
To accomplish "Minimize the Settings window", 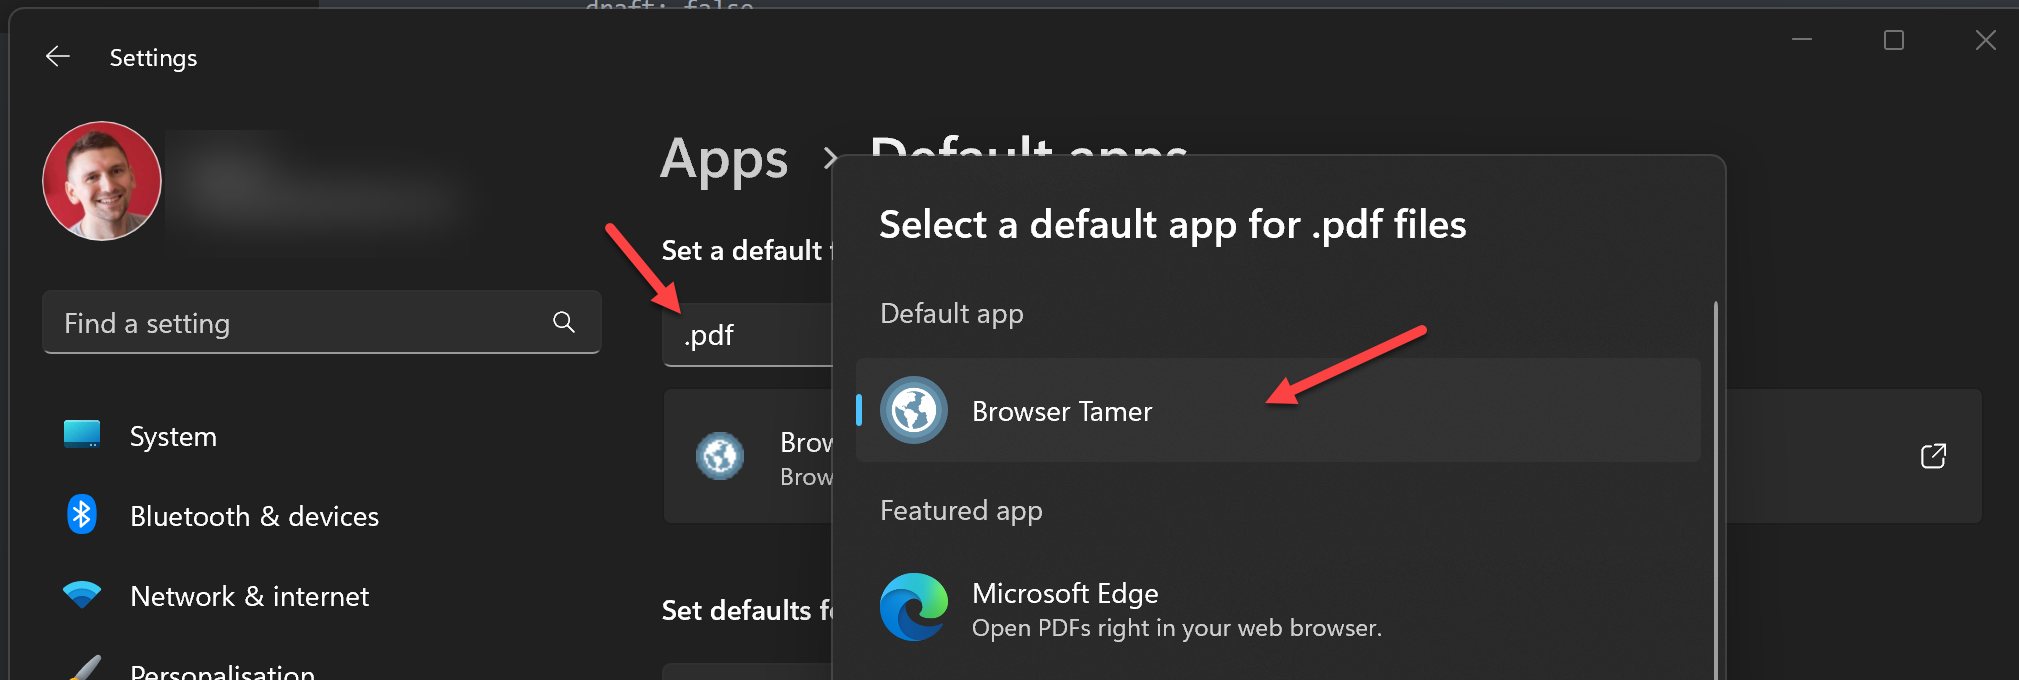I will (1802, 40).
